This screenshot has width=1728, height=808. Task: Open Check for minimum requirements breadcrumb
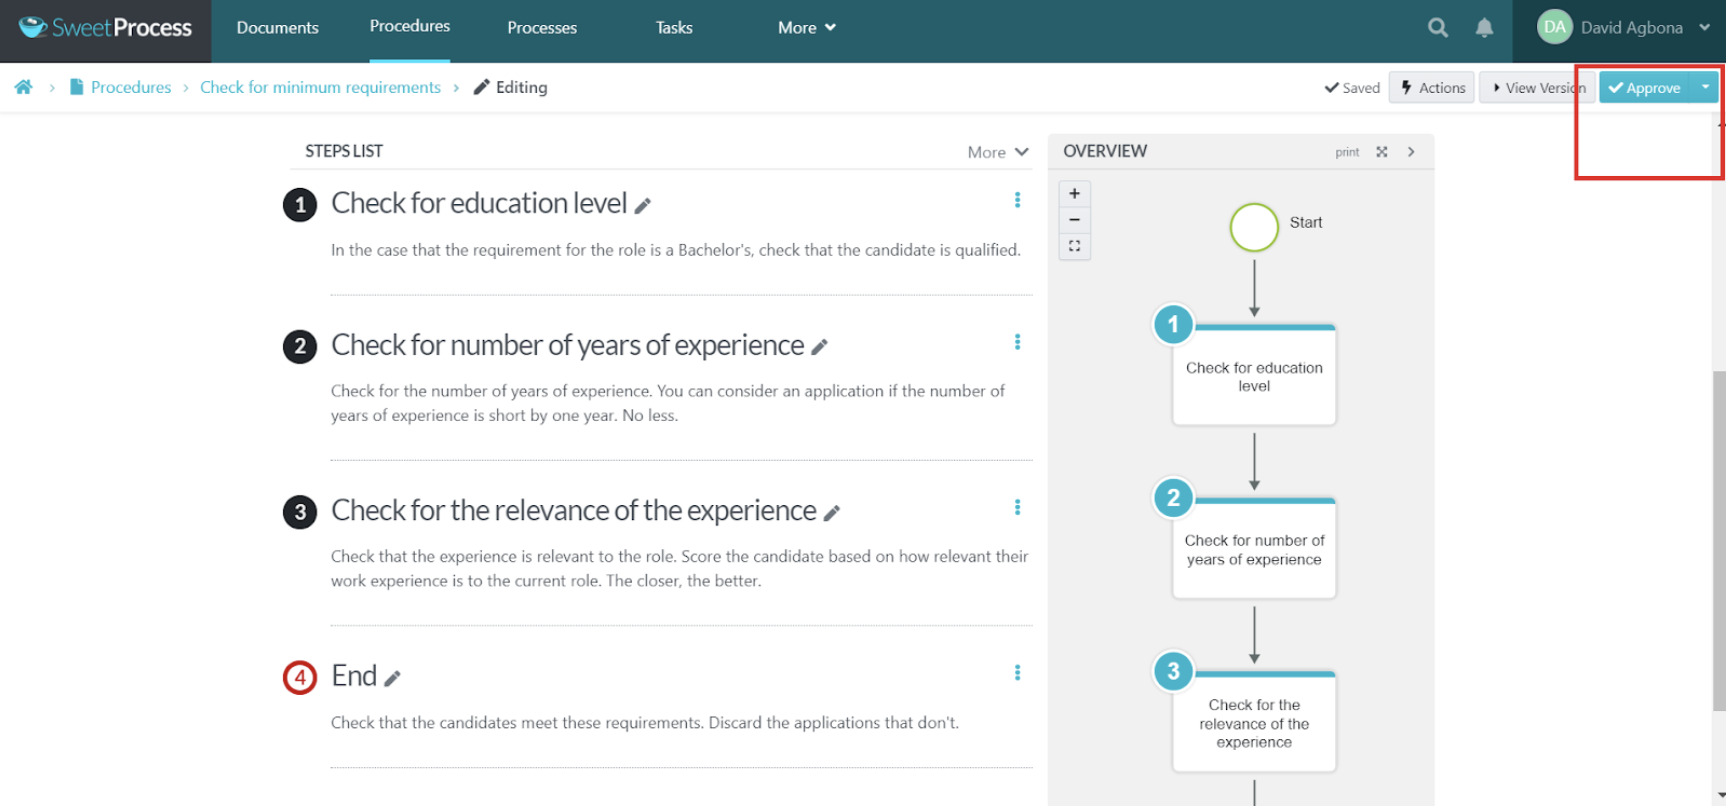click(x=320, y=87)
